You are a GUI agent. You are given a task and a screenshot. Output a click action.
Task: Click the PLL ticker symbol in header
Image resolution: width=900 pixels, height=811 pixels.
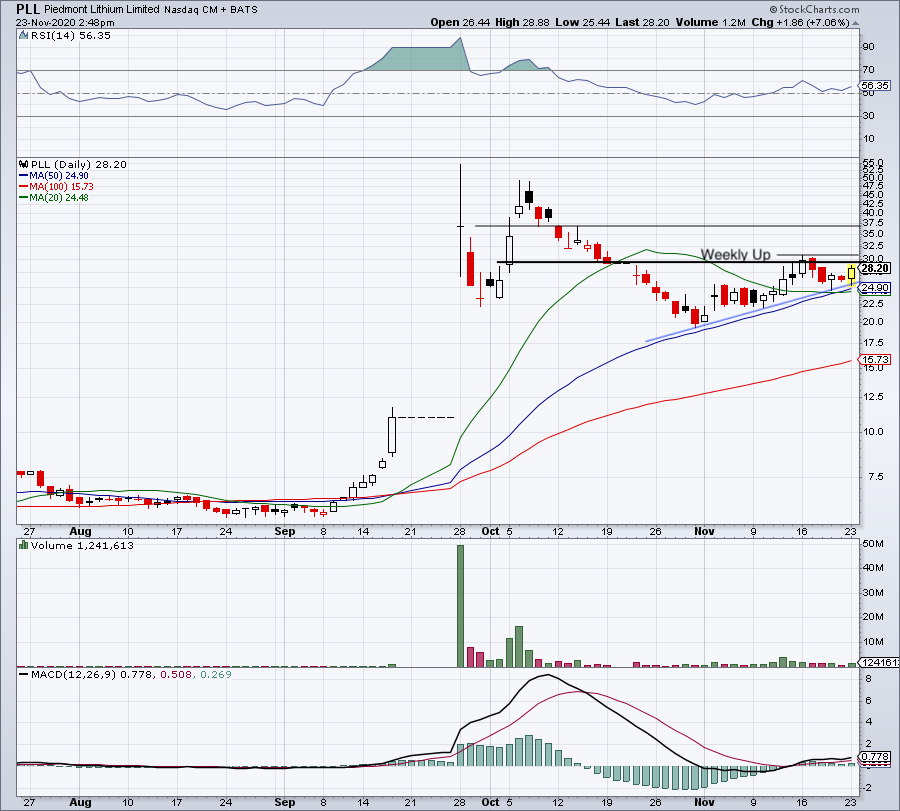(28, 9)
